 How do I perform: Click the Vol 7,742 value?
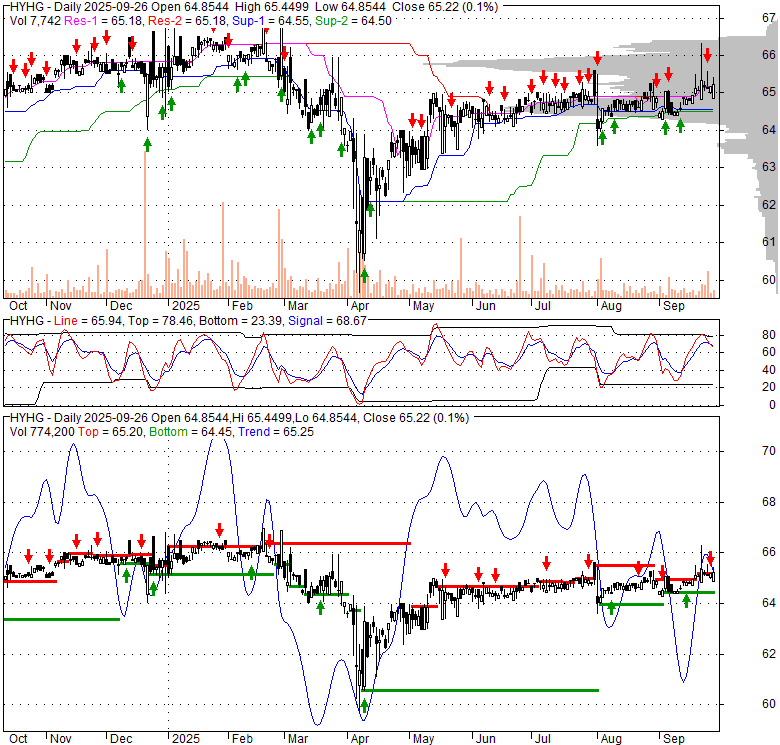pyautogui.click(x=35, y=21)
